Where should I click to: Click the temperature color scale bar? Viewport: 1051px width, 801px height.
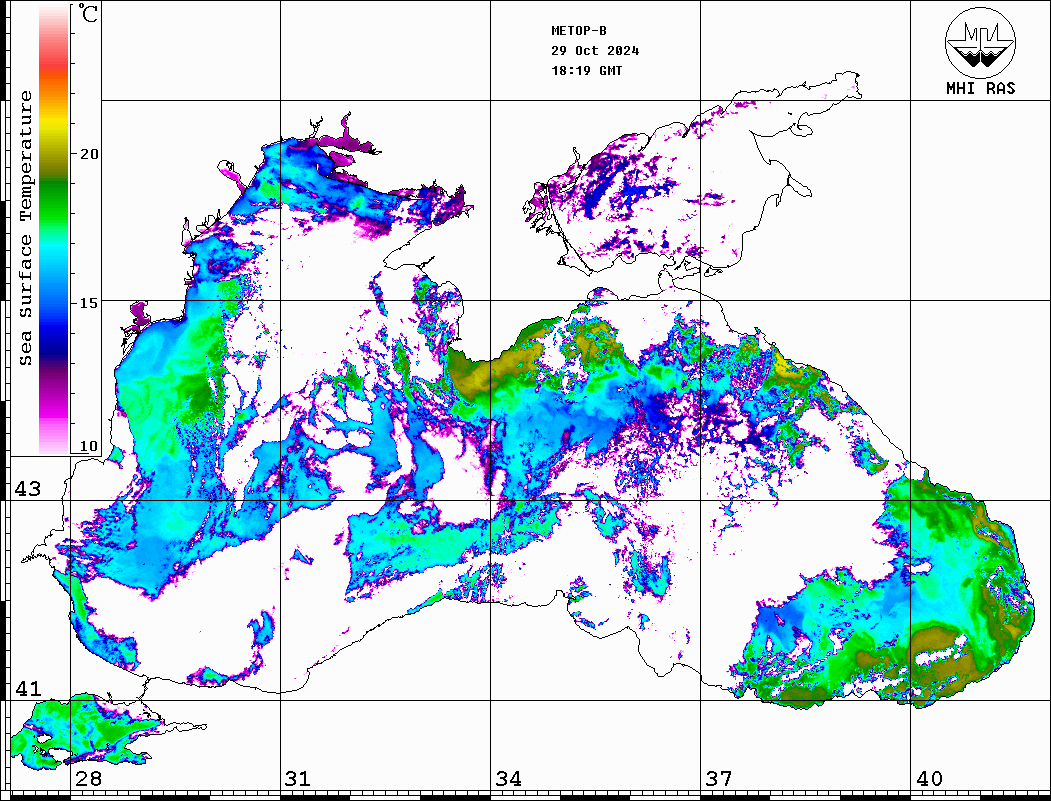click(54, 230)
